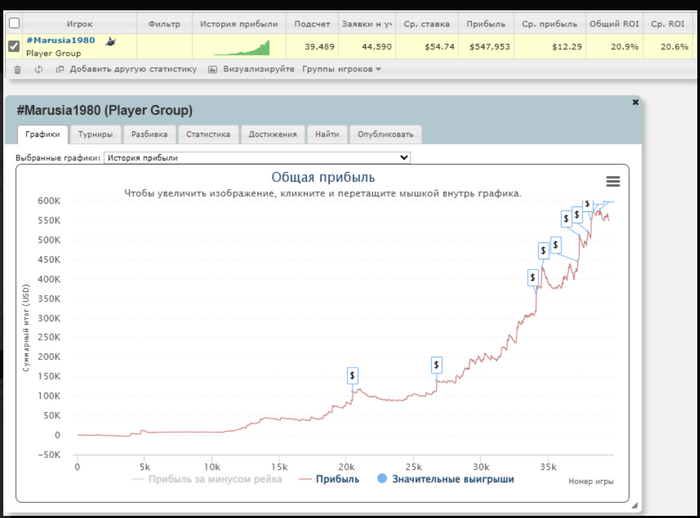Screen dimensions: 700x518
Task: Close the #Marusia1980 Player Group panel
Action: pyautogui.click(x=635, y=102)
